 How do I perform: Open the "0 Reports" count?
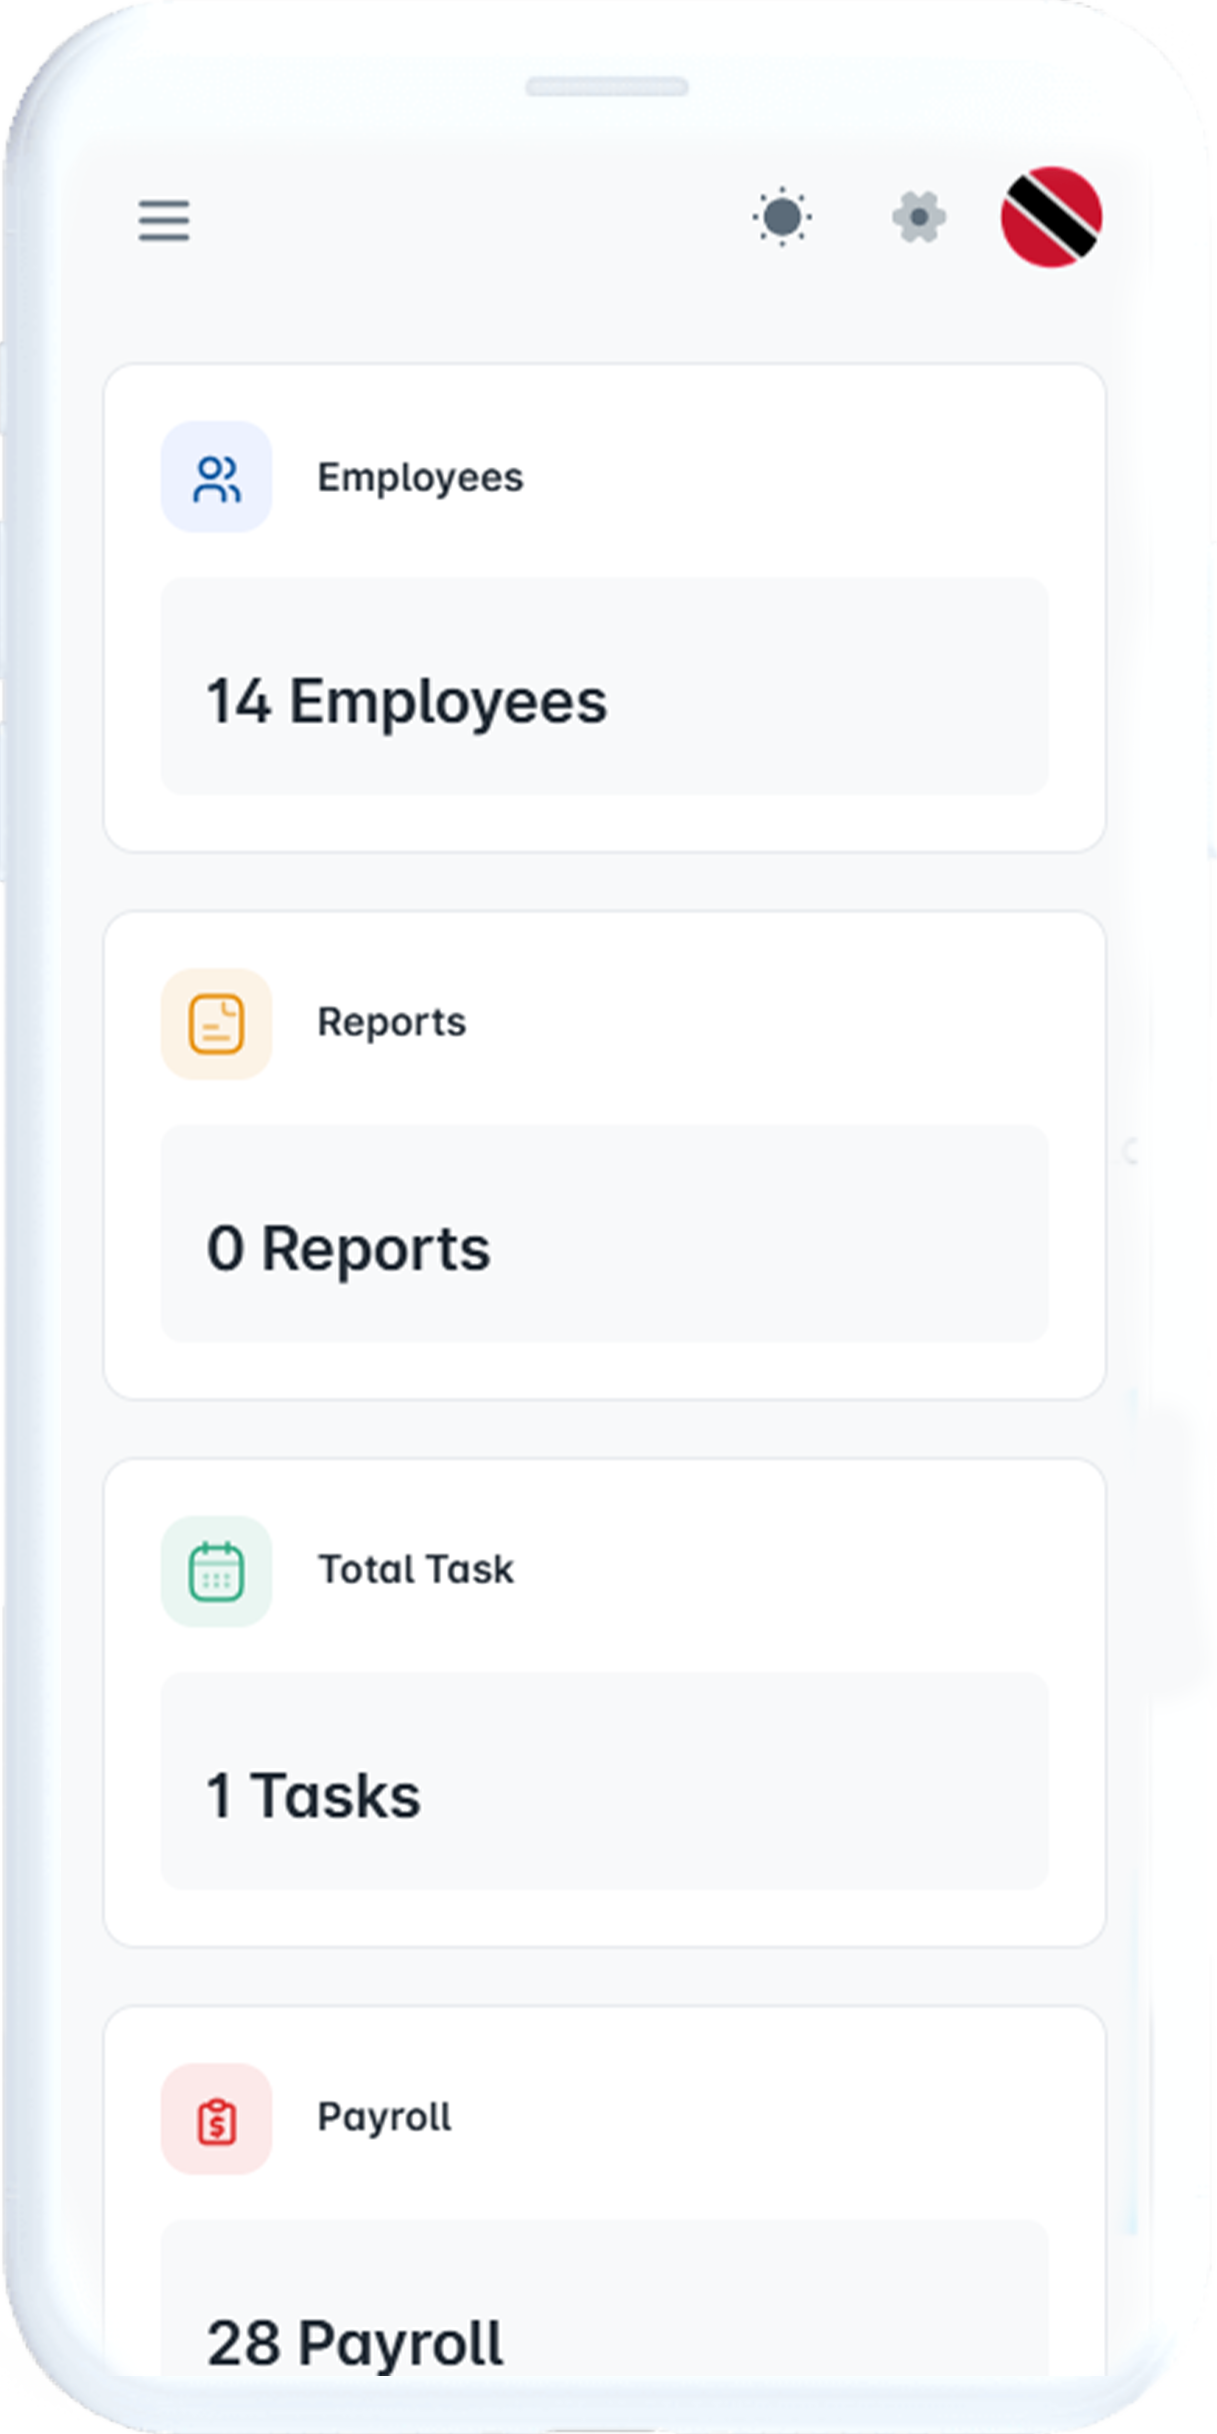(x=348, y=1248)
